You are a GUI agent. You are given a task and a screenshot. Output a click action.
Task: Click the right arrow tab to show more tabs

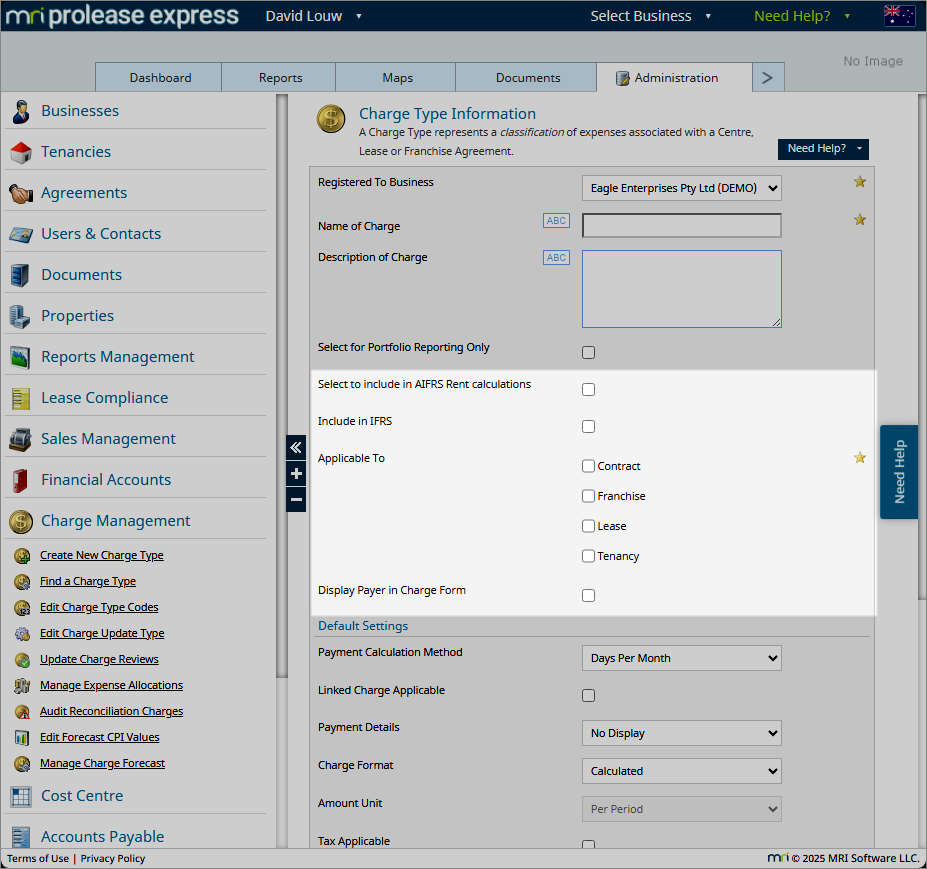(x=768, y=77)
